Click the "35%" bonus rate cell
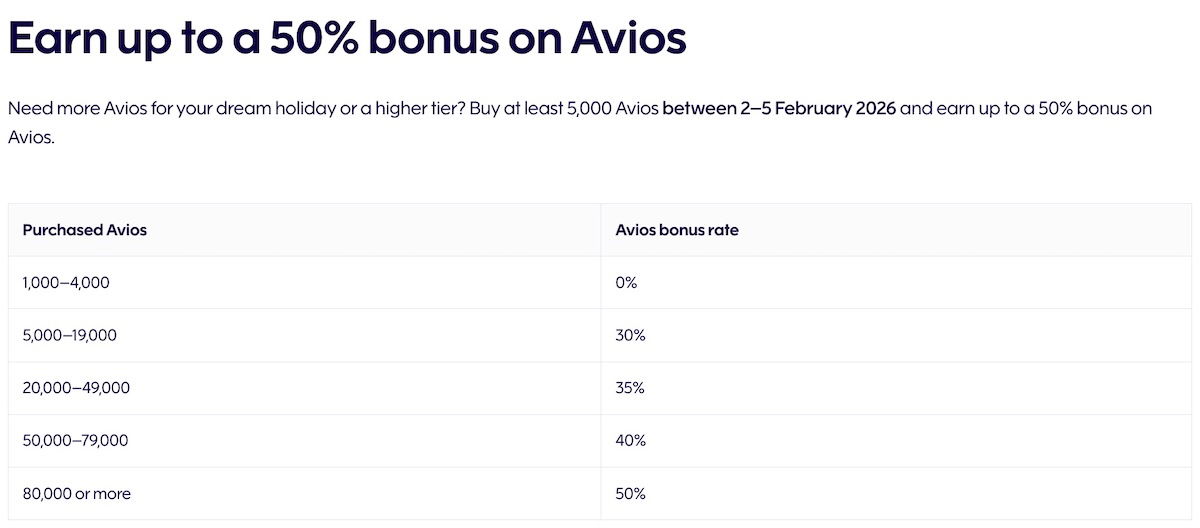1200x528 pixels. click(630, 388)
